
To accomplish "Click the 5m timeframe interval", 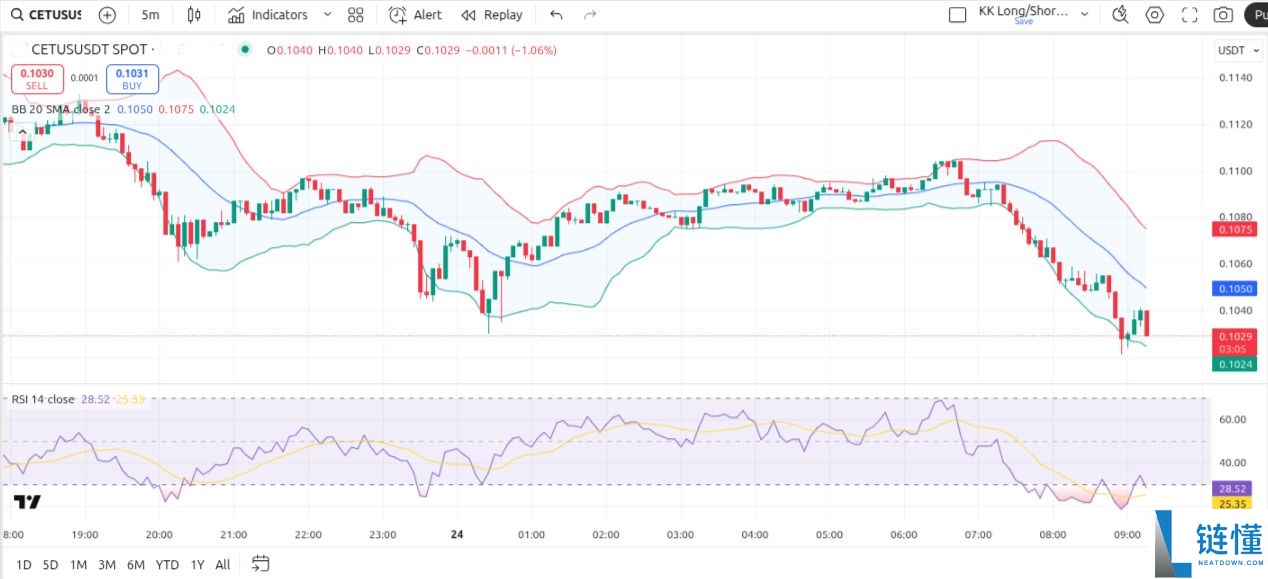I will 150,15.
